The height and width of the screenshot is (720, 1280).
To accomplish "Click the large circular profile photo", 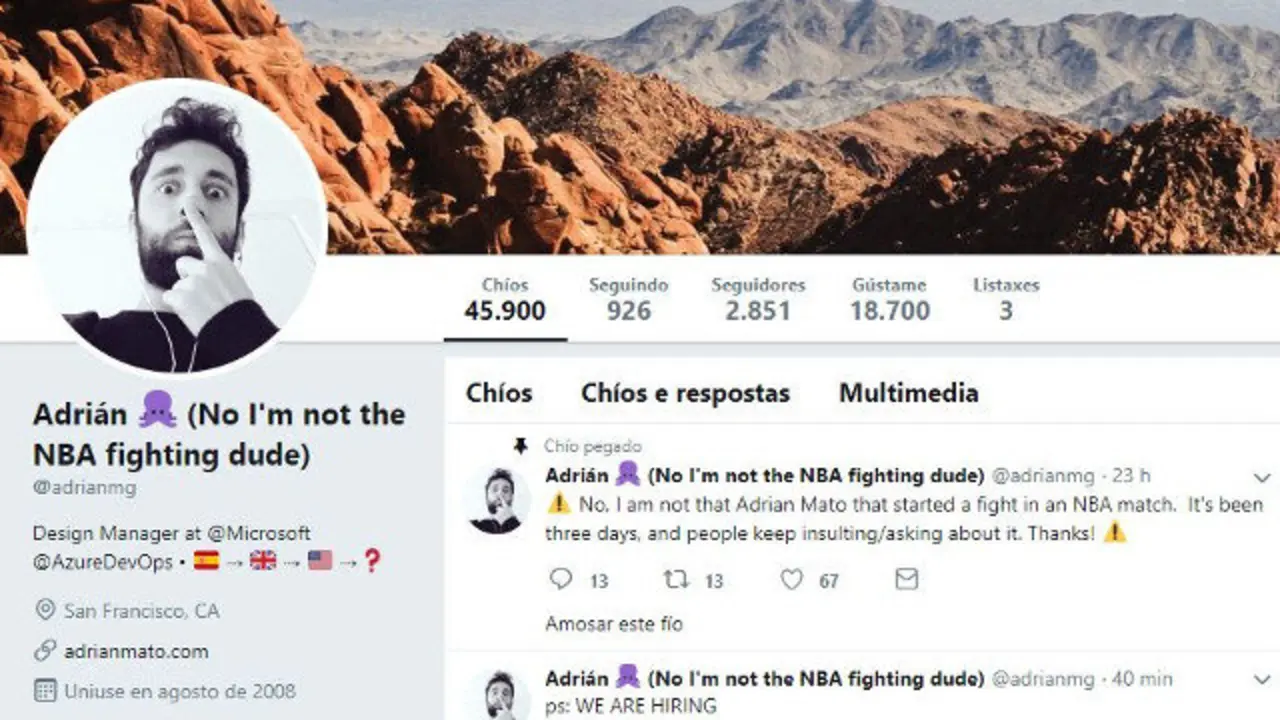I will click(177, 228).
